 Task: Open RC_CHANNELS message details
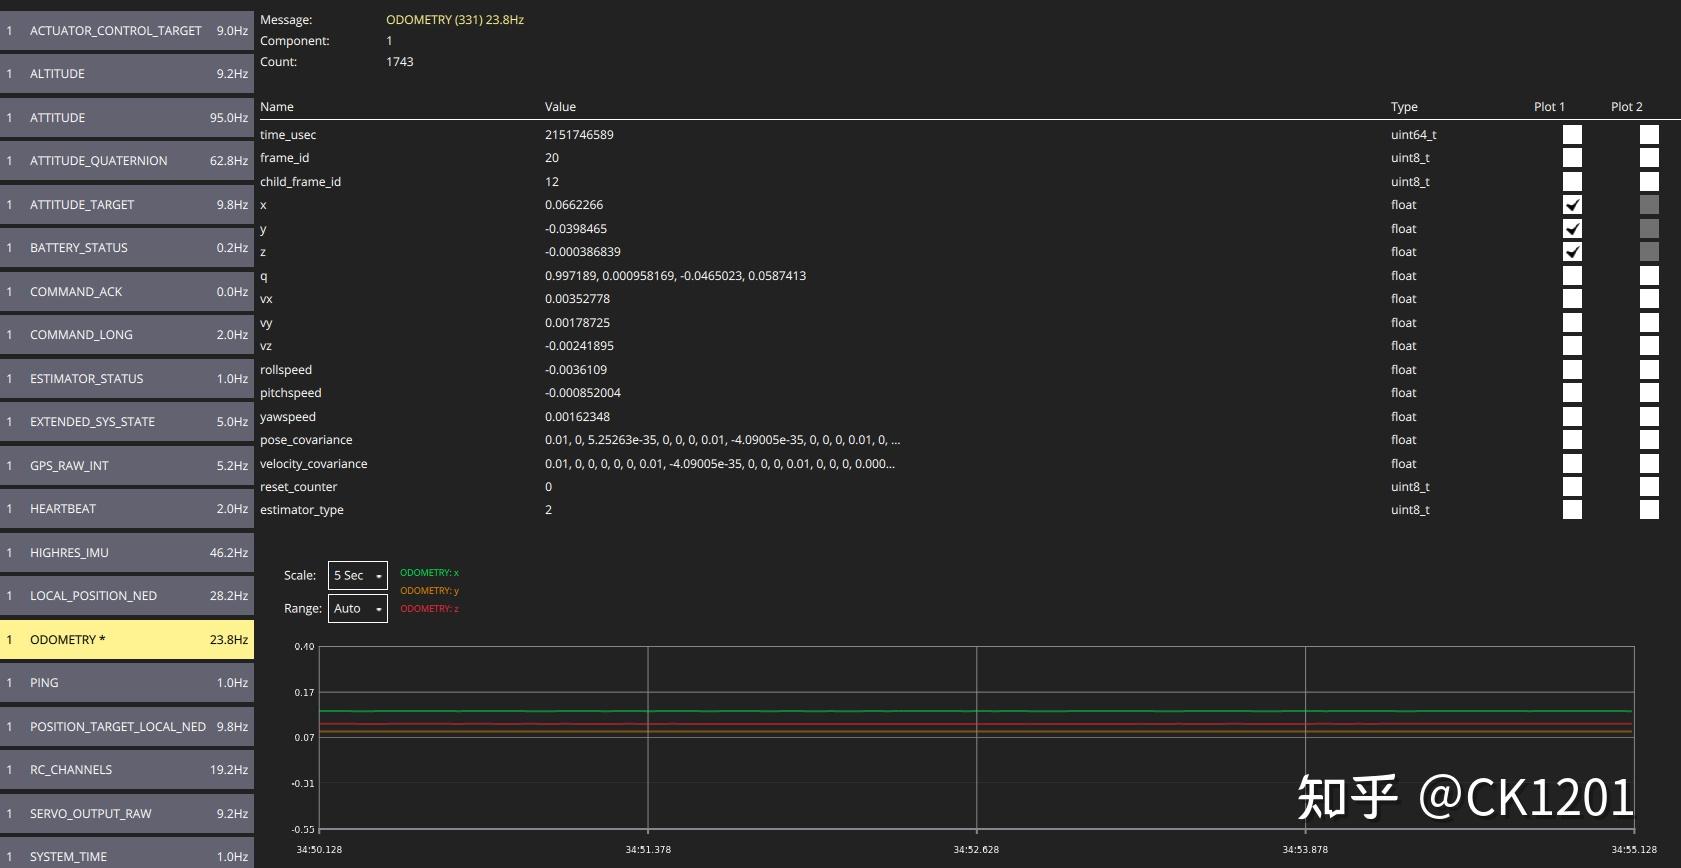click(x=127, y=770)
